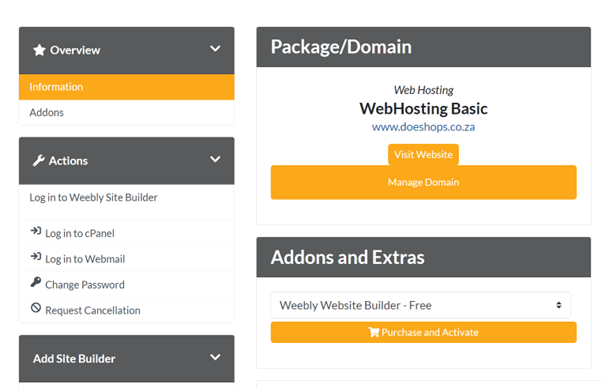Screen dimensions: 602x388
Task: Open the www.doeshops.co.za link
Action: point(423,127)
